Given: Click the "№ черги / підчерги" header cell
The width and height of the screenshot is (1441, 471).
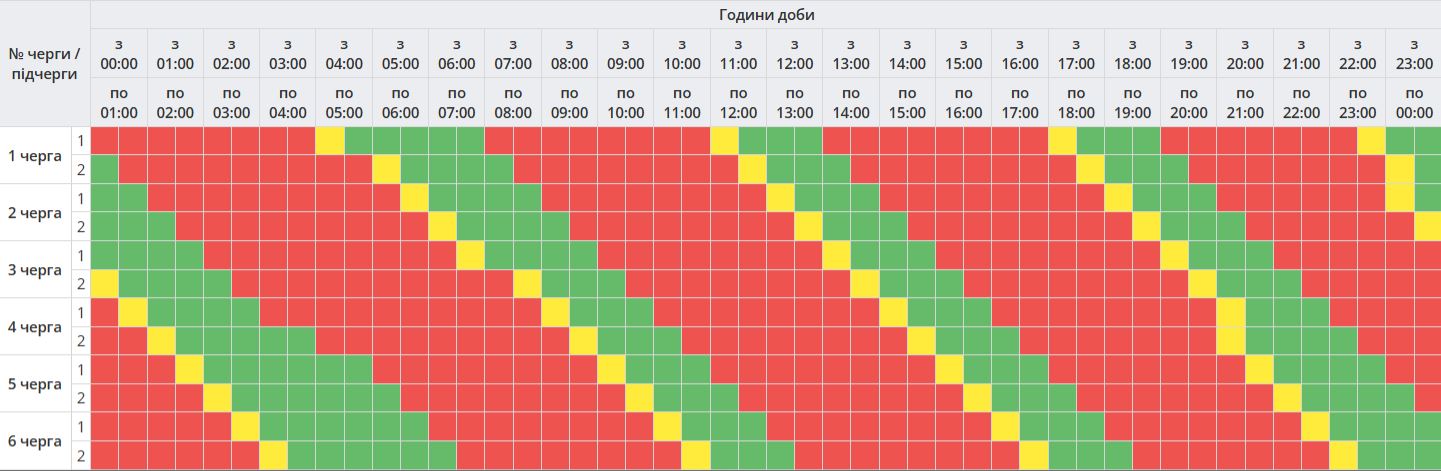Looking at the screenshot, I should pos(44,63).
